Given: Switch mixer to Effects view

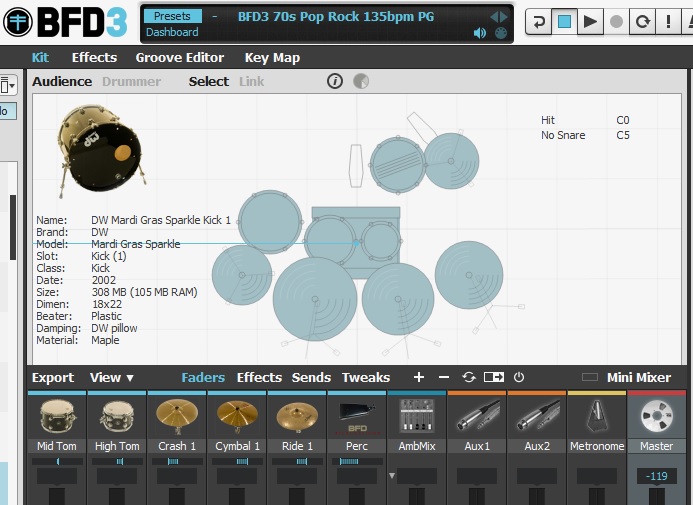Looking at the screenshot, I should click(259, 378).
